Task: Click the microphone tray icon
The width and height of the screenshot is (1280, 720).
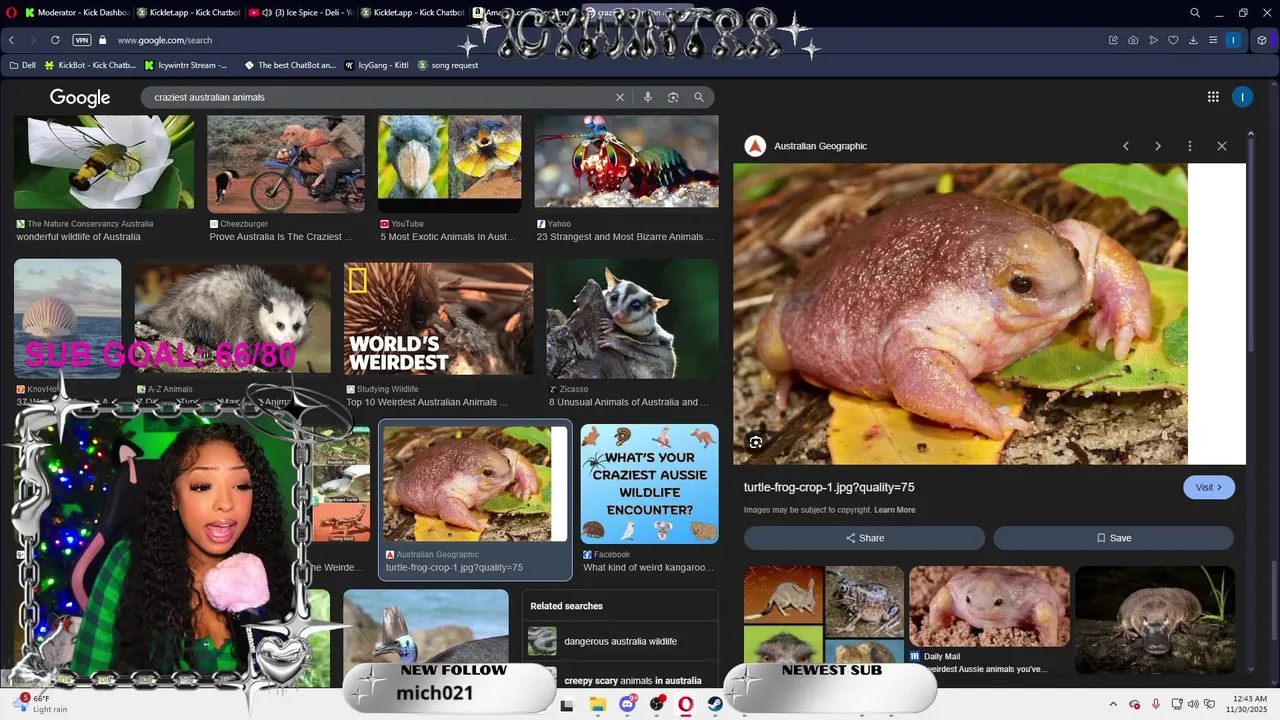Action: pos(1156,705)
